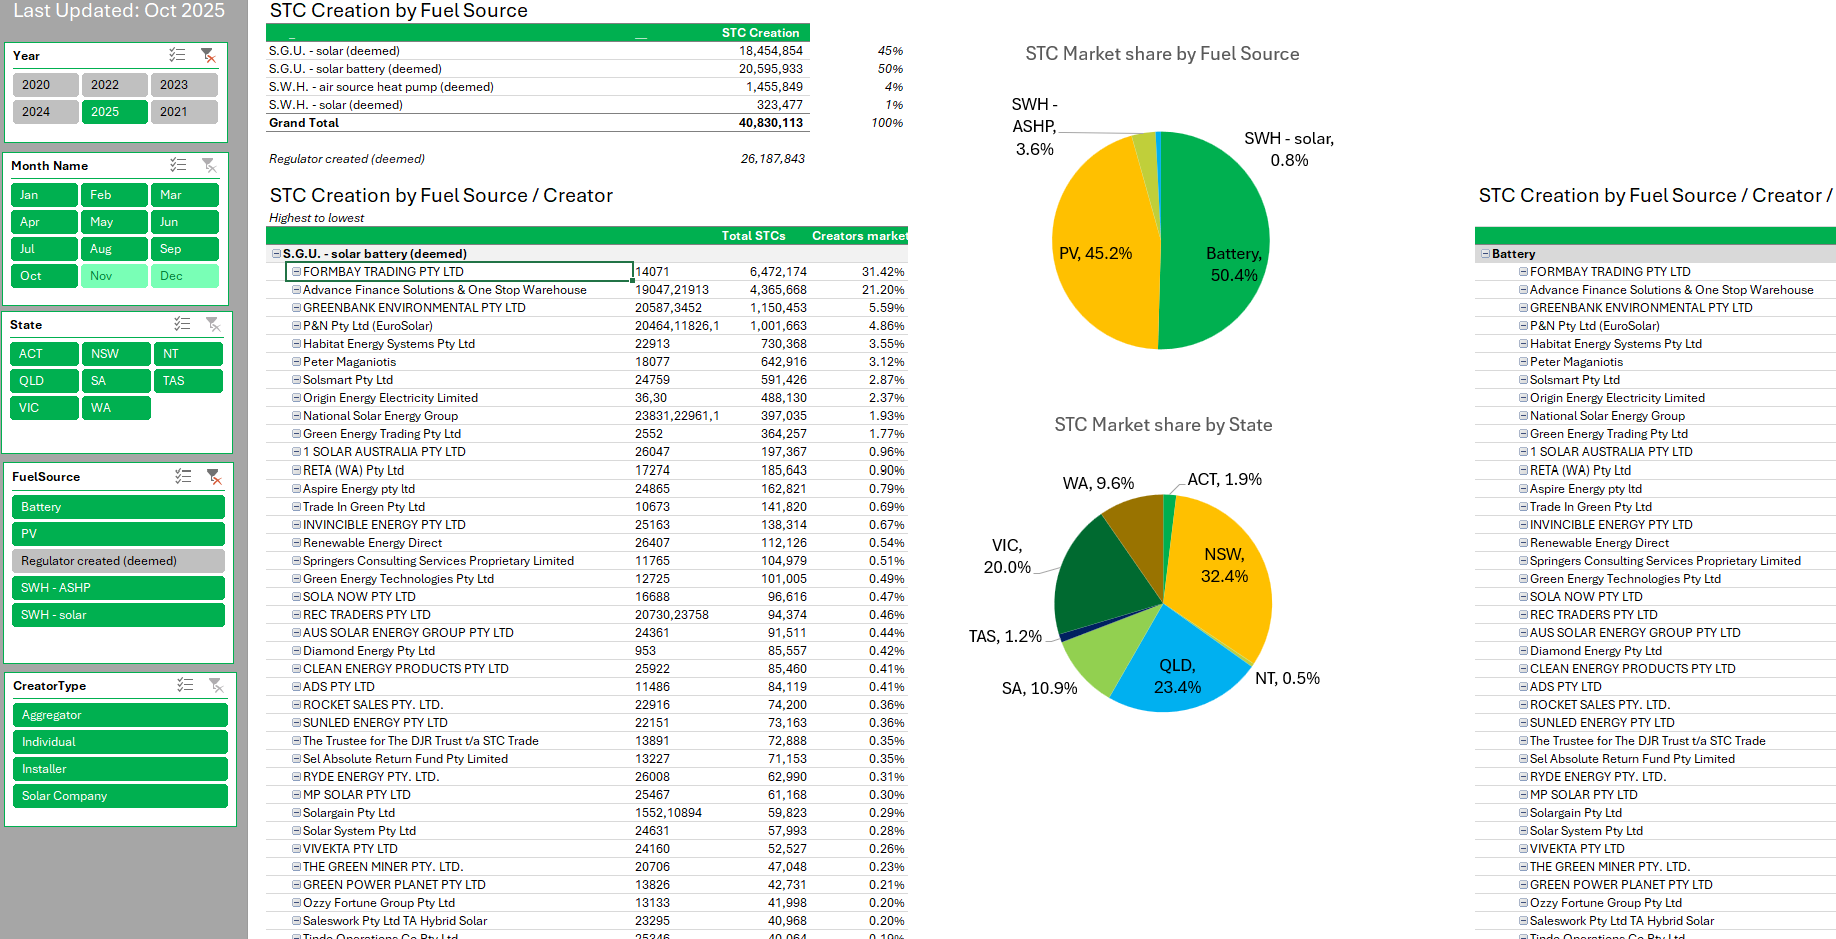Clear the filter on FuelSource slicer

point(214,477)
